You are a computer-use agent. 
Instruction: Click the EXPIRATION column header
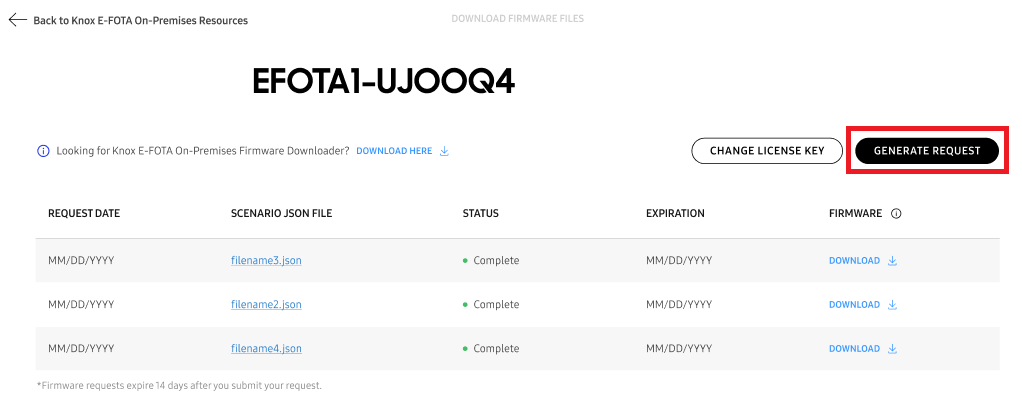tap(675, 214)
